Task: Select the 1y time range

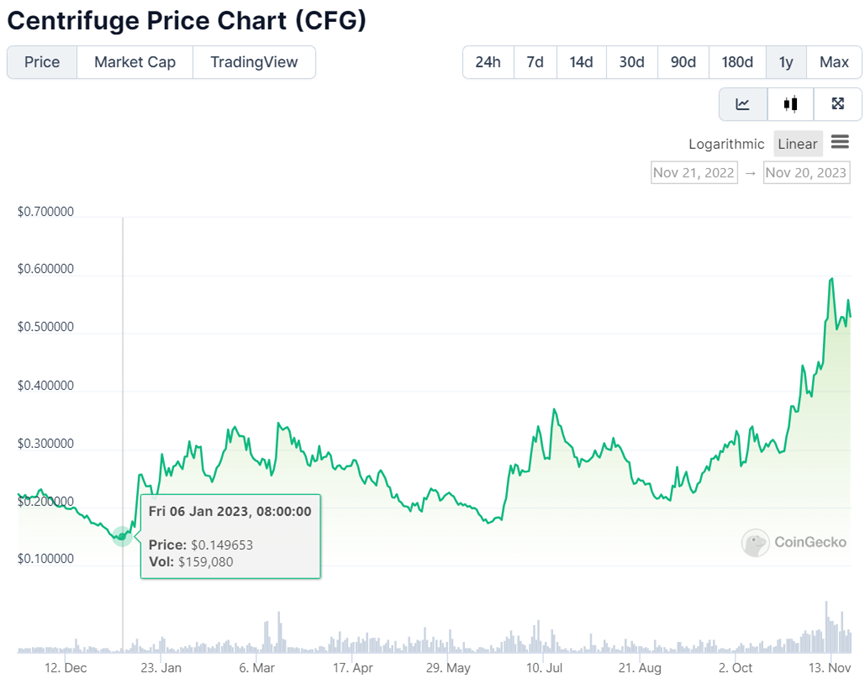Action: click(x=786, y=62)
